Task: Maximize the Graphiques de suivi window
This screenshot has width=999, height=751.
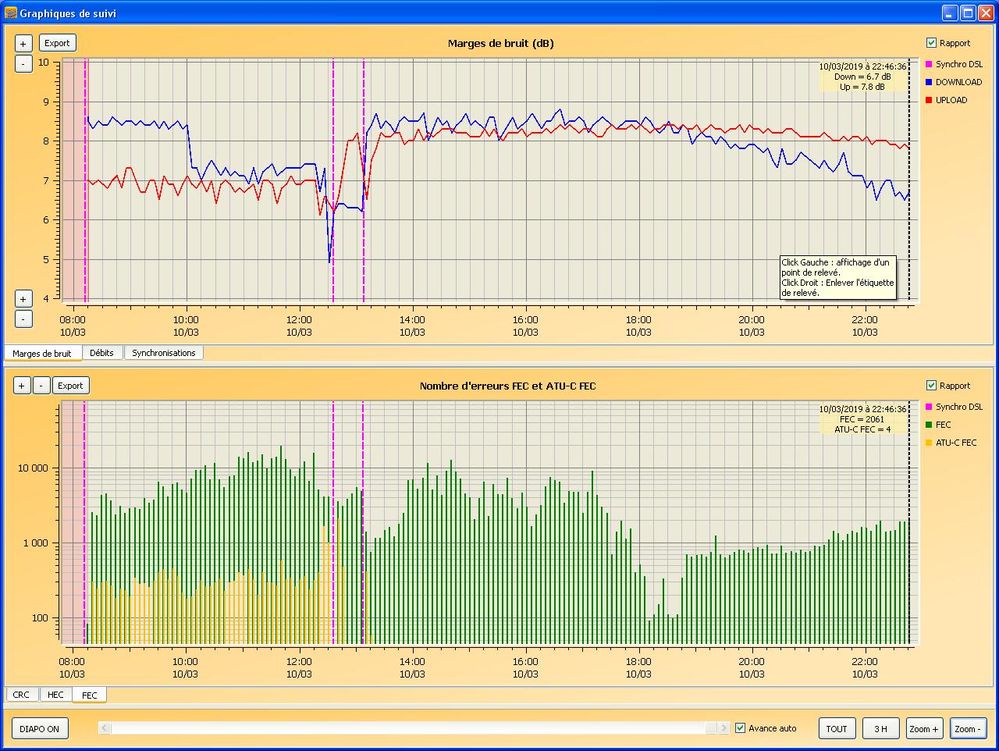Action: point(968,13)
